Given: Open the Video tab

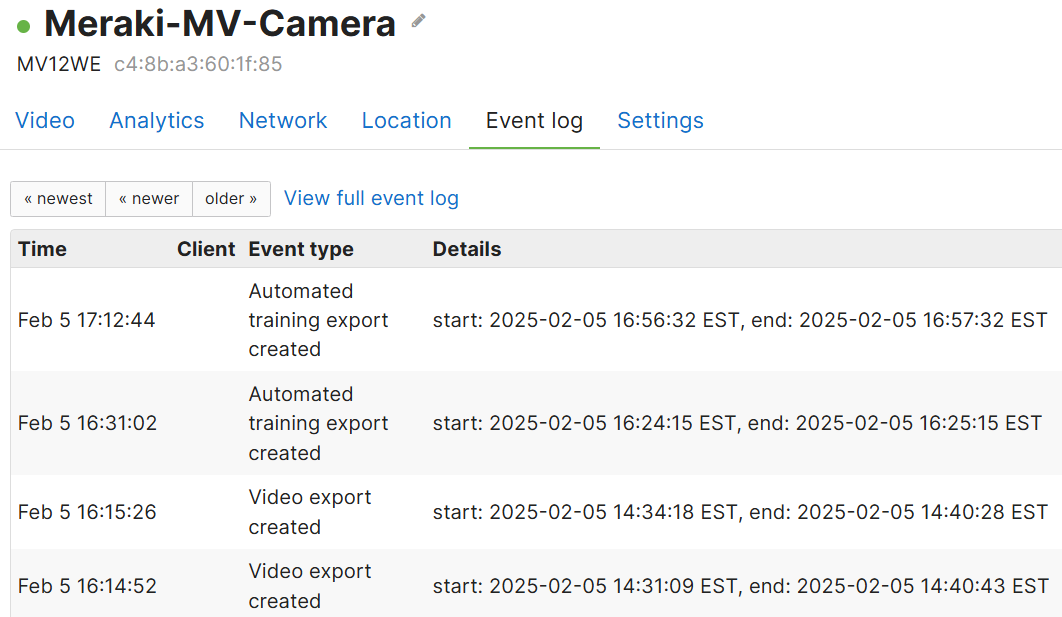Looking at the screenshot, I should click(x=45, y=121).
